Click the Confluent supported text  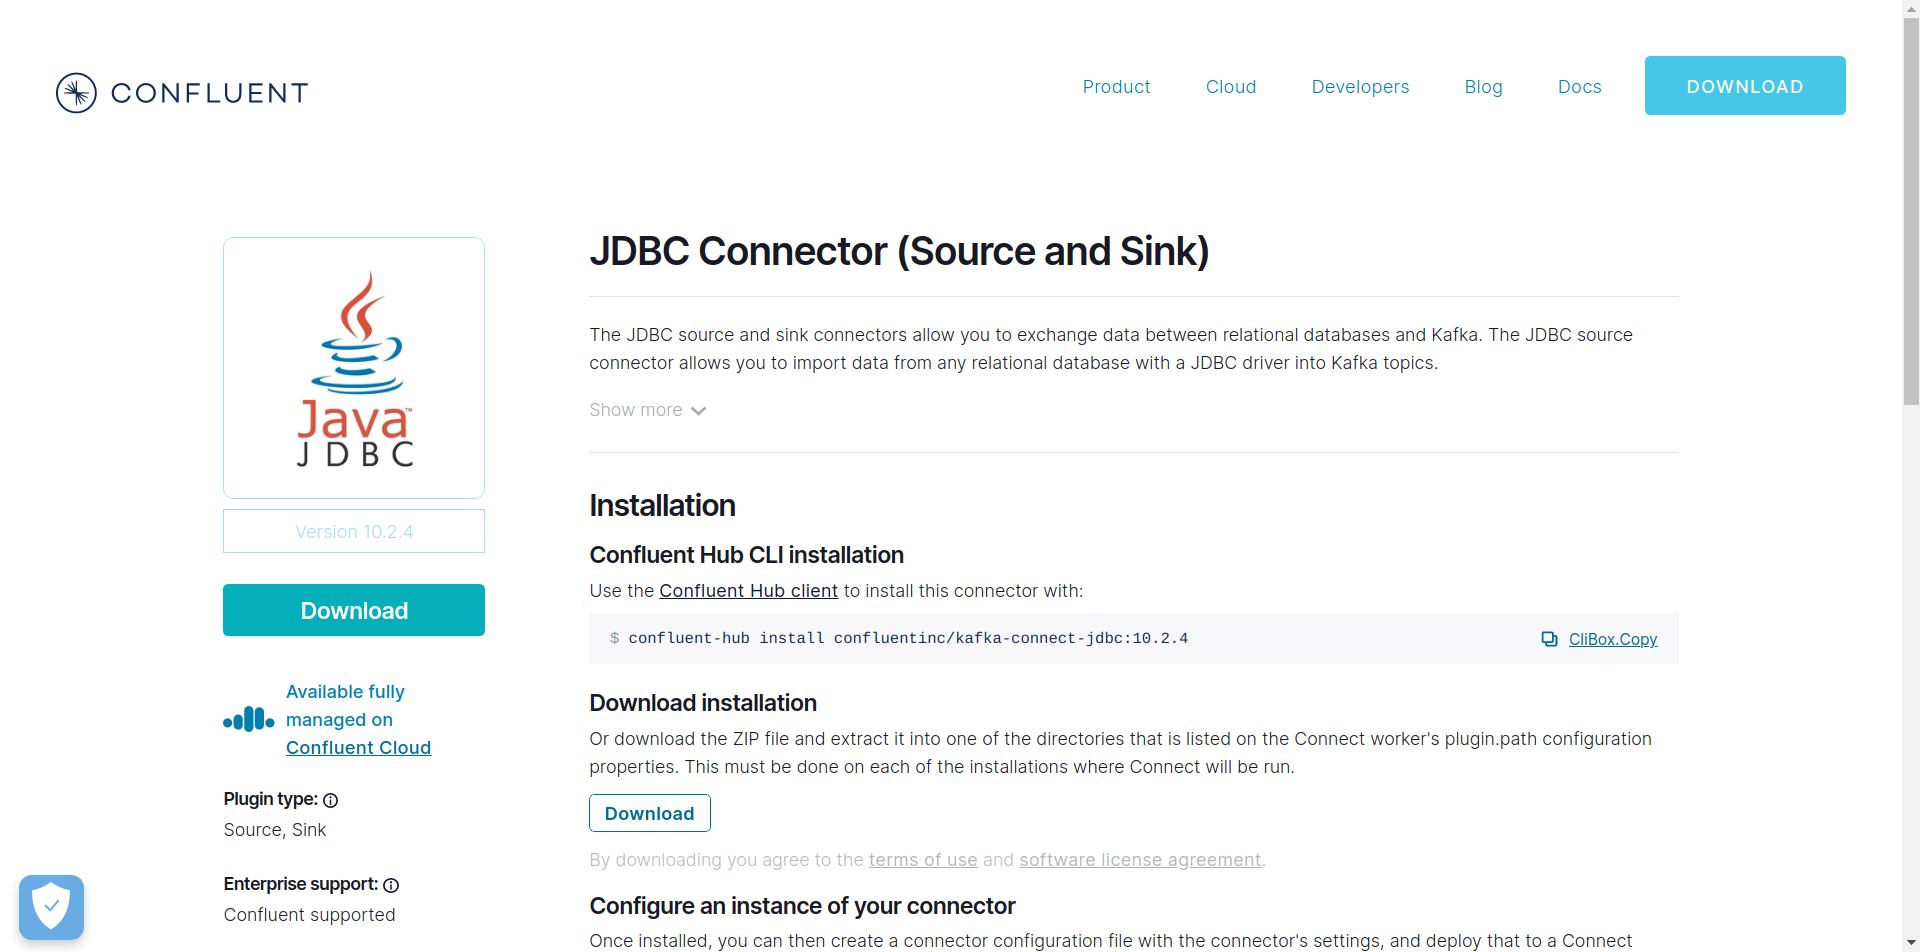click(309, 915)
